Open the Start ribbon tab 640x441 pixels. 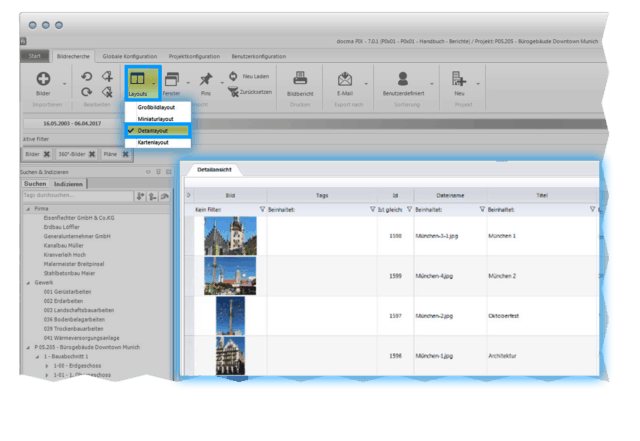[x=35, y=56]
